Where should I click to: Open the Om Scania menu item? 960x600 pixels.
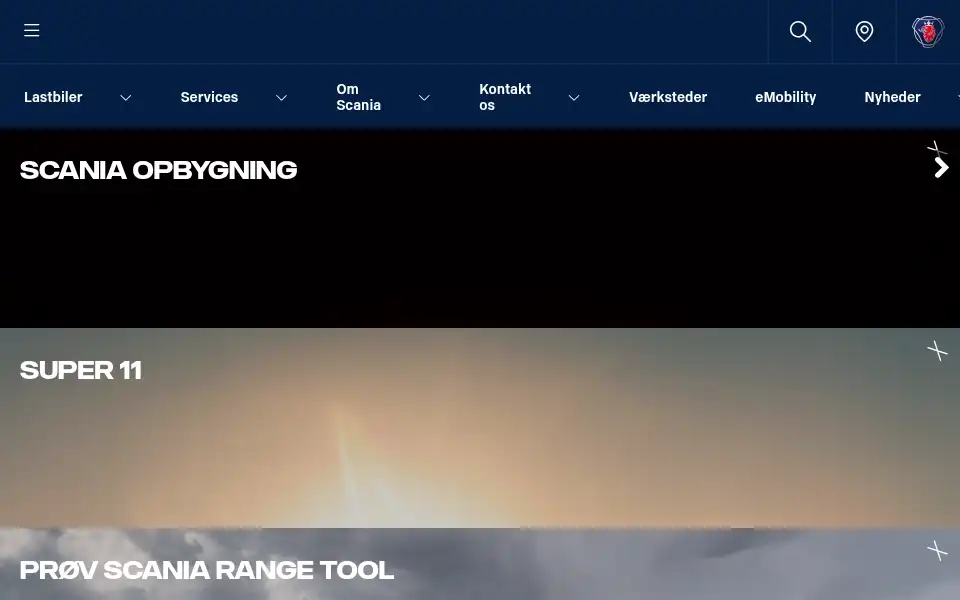[x=359, y=97]
